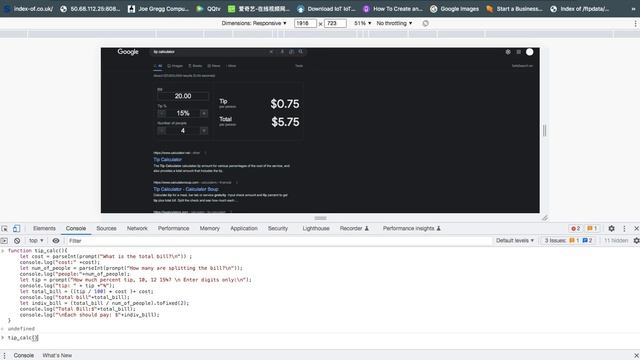Show the console sidebar panel

pyautogui.click(x=4, y=241)
